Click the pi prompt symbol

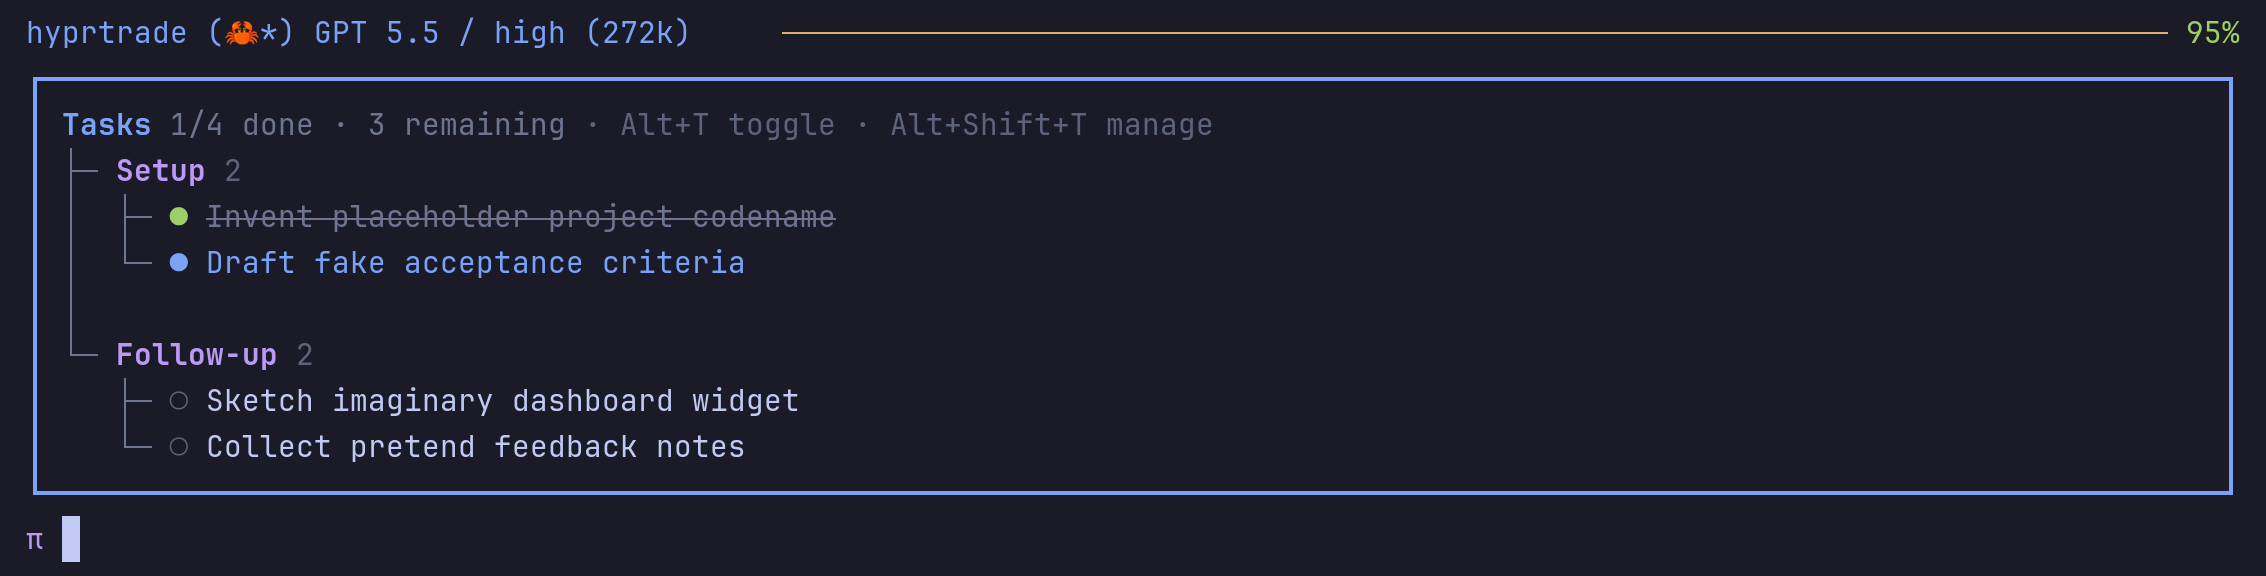[35, 541]
